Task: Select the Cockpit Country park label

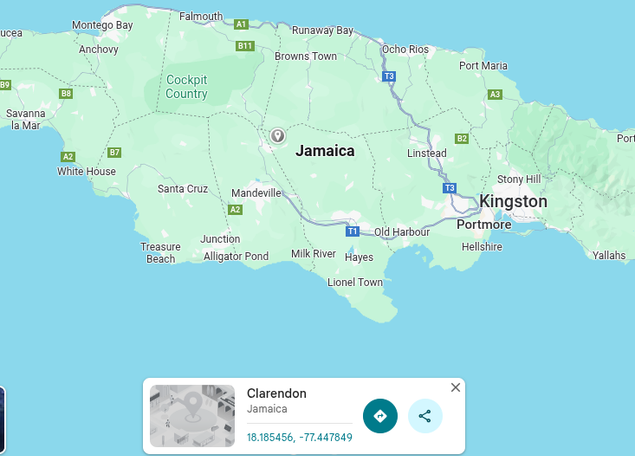Action: tap(186, 87)
